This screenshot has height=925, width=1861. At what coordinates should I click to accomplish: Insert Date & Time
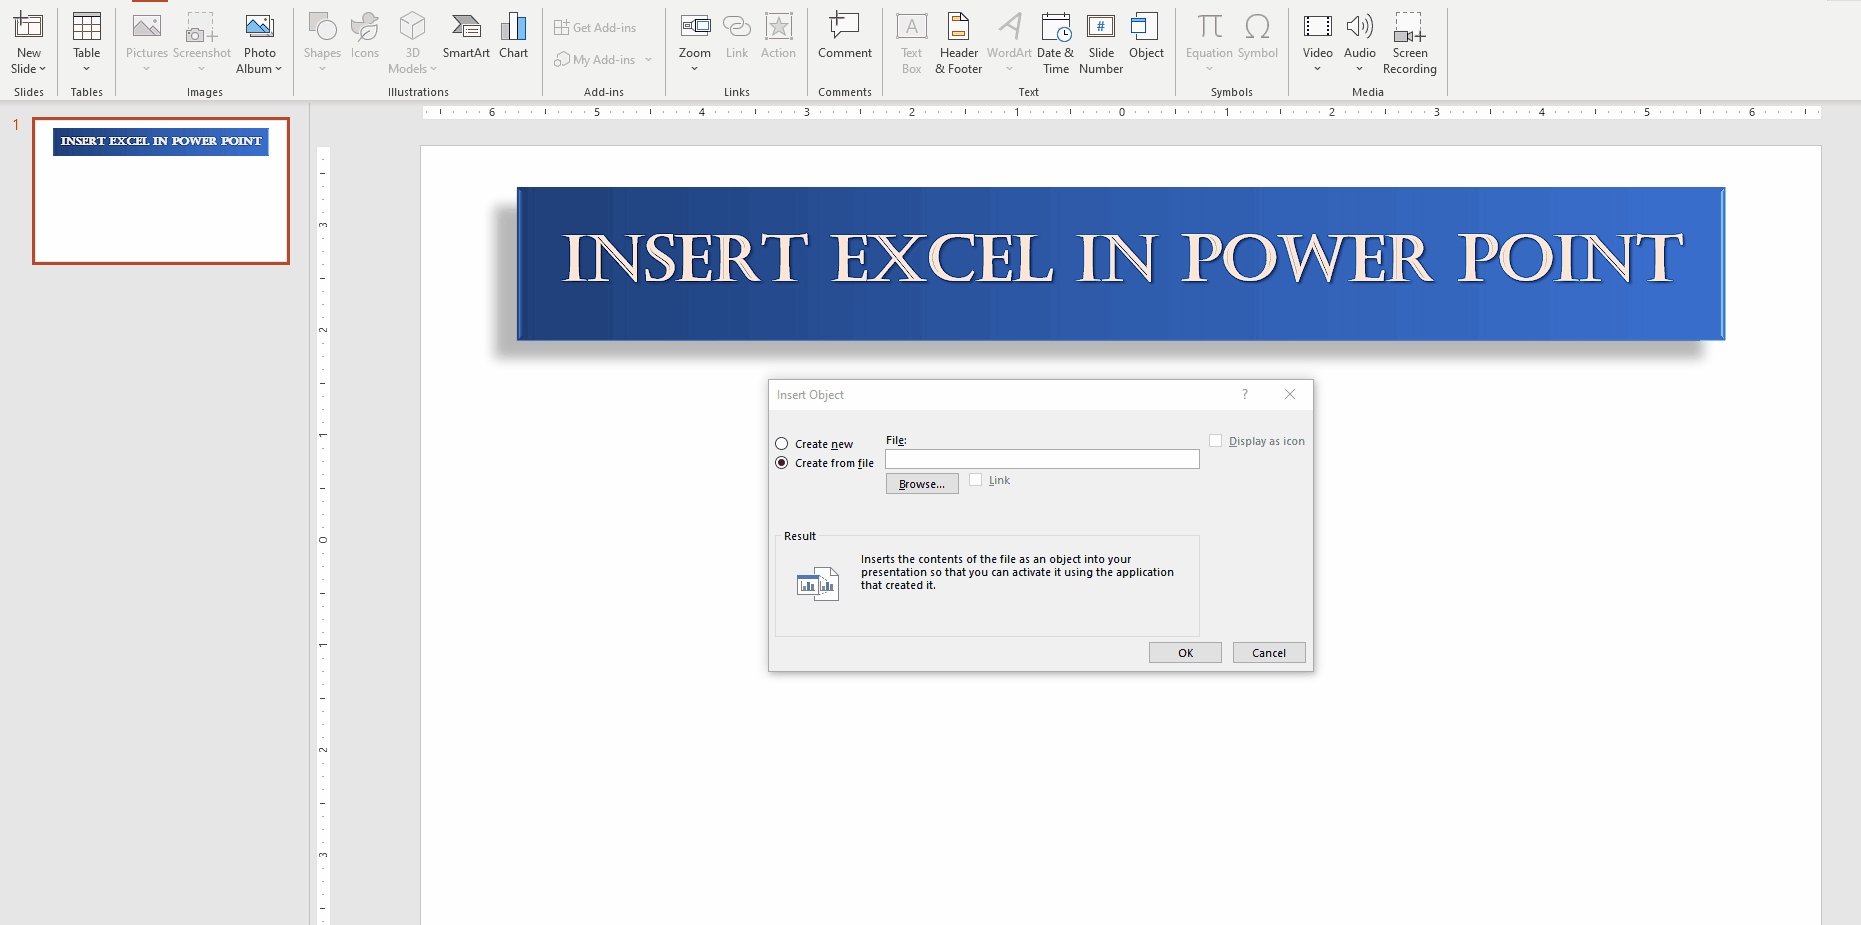tap(1056, 42)
